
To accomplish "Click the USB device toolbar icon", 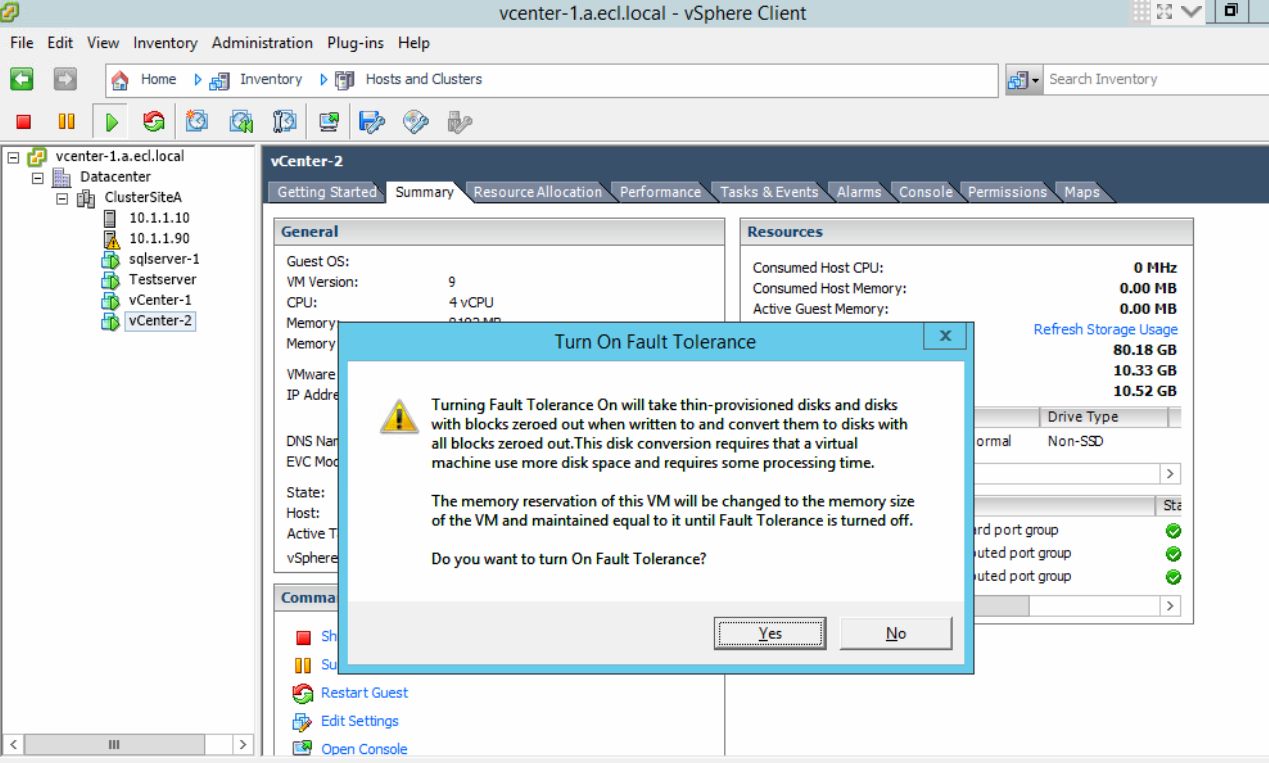I will click(x=459, y=122).
